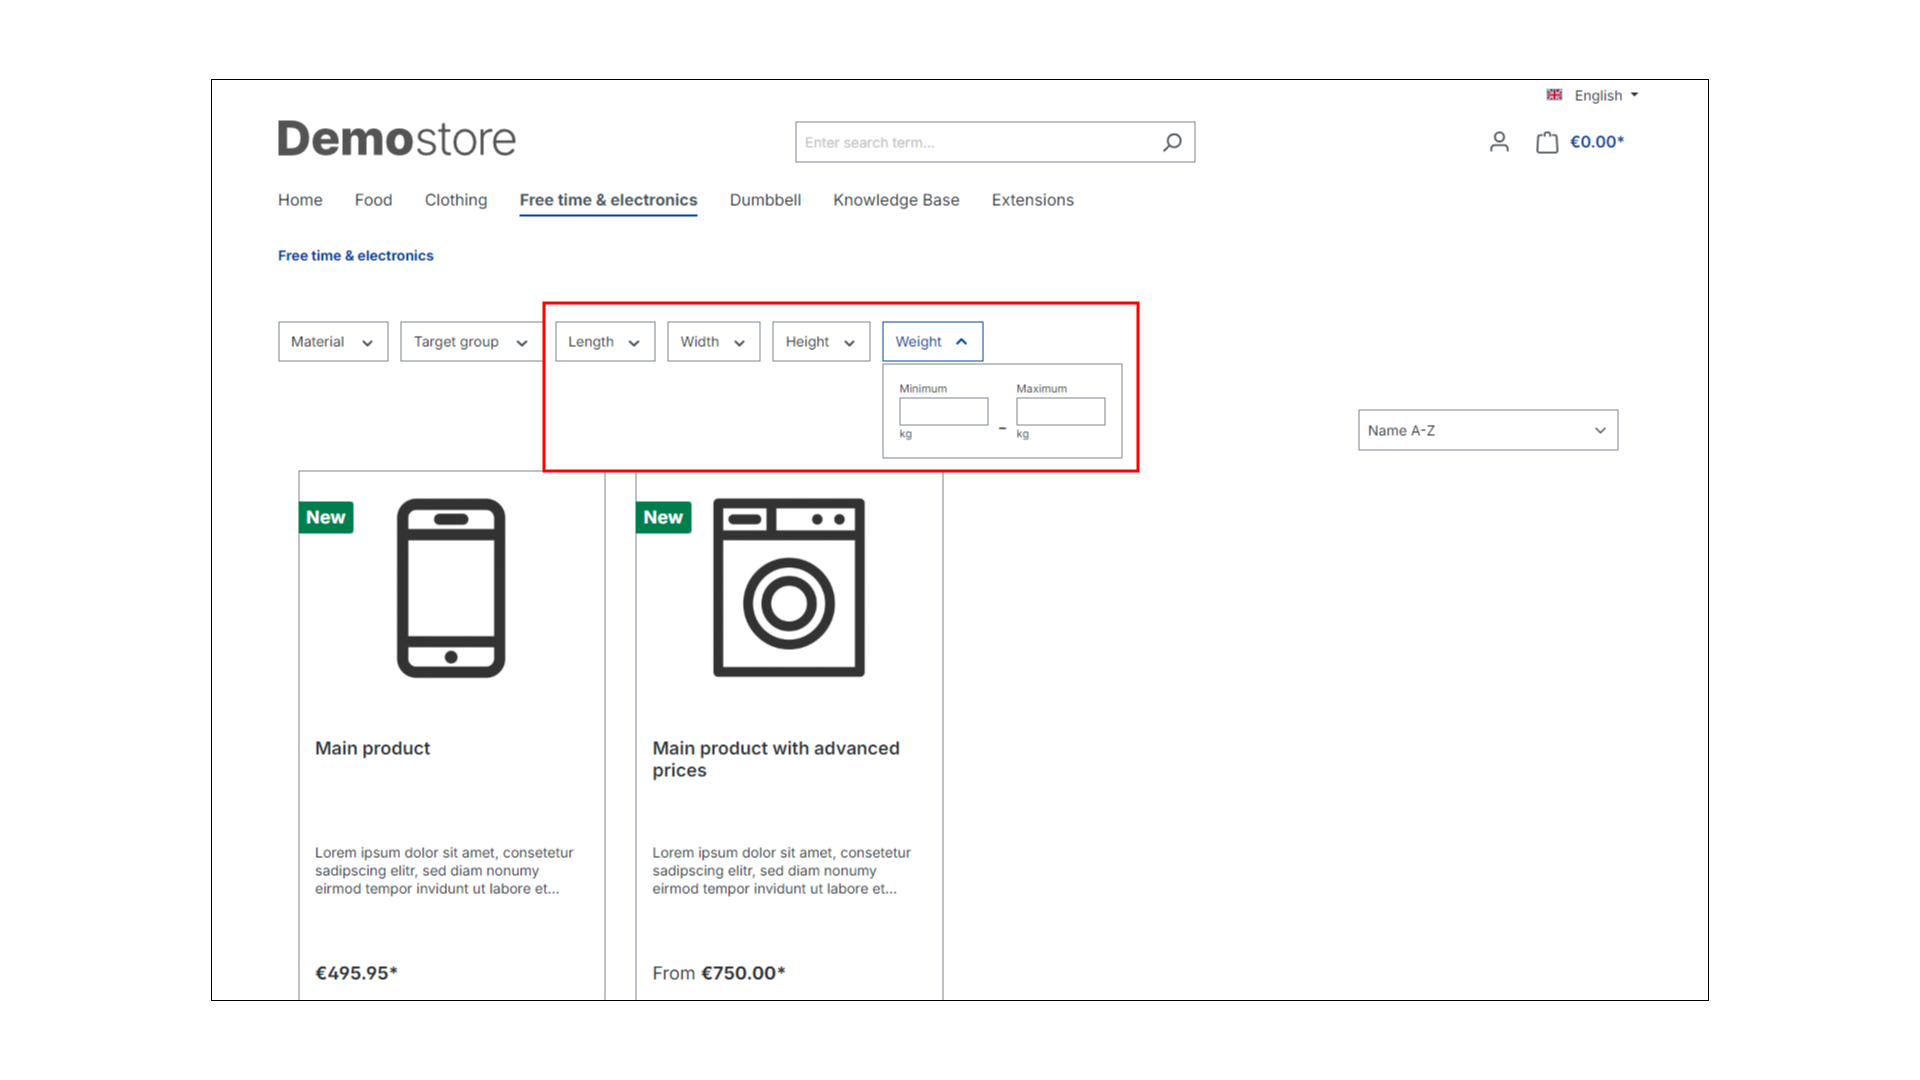Image resolution: width=1920 pixels, height=1080 pixels.
Task: Click the New badge on Main product
Action: click(326, 517)
